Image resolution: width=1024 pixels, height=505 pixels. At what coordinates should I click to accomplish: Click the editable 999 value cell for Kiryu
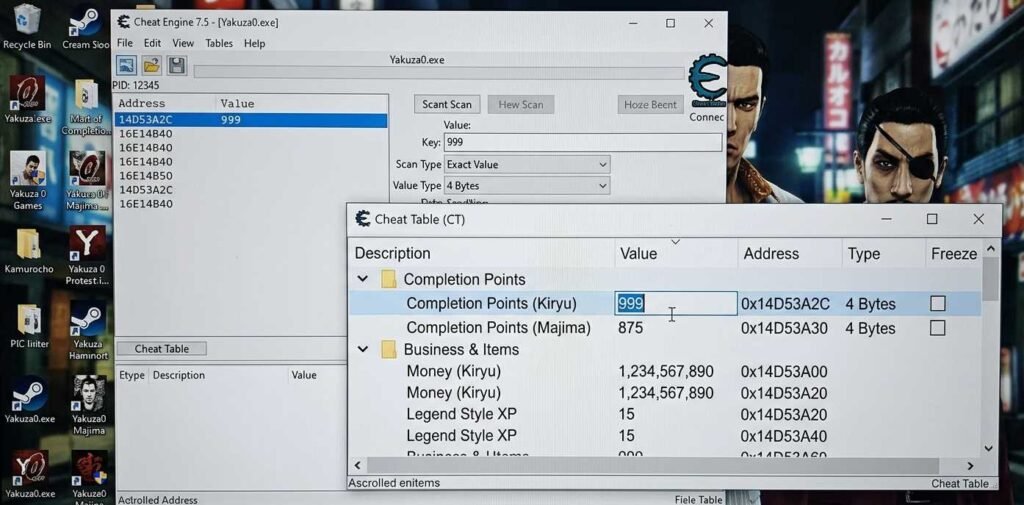coord(676,303)
